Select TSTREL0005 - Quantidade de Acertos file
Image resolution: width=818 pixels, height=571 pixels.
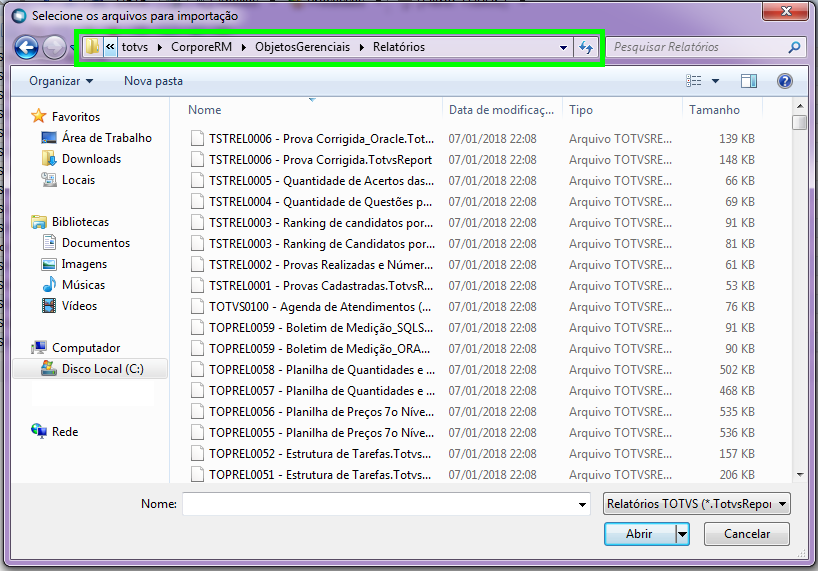click(x=321, y=180)
